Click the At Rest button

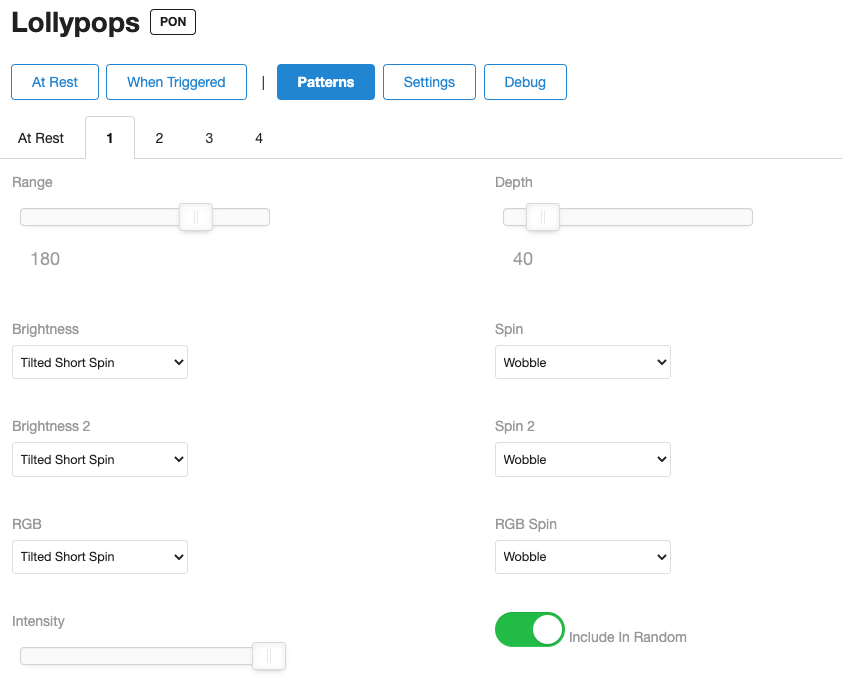coord(55,82)
